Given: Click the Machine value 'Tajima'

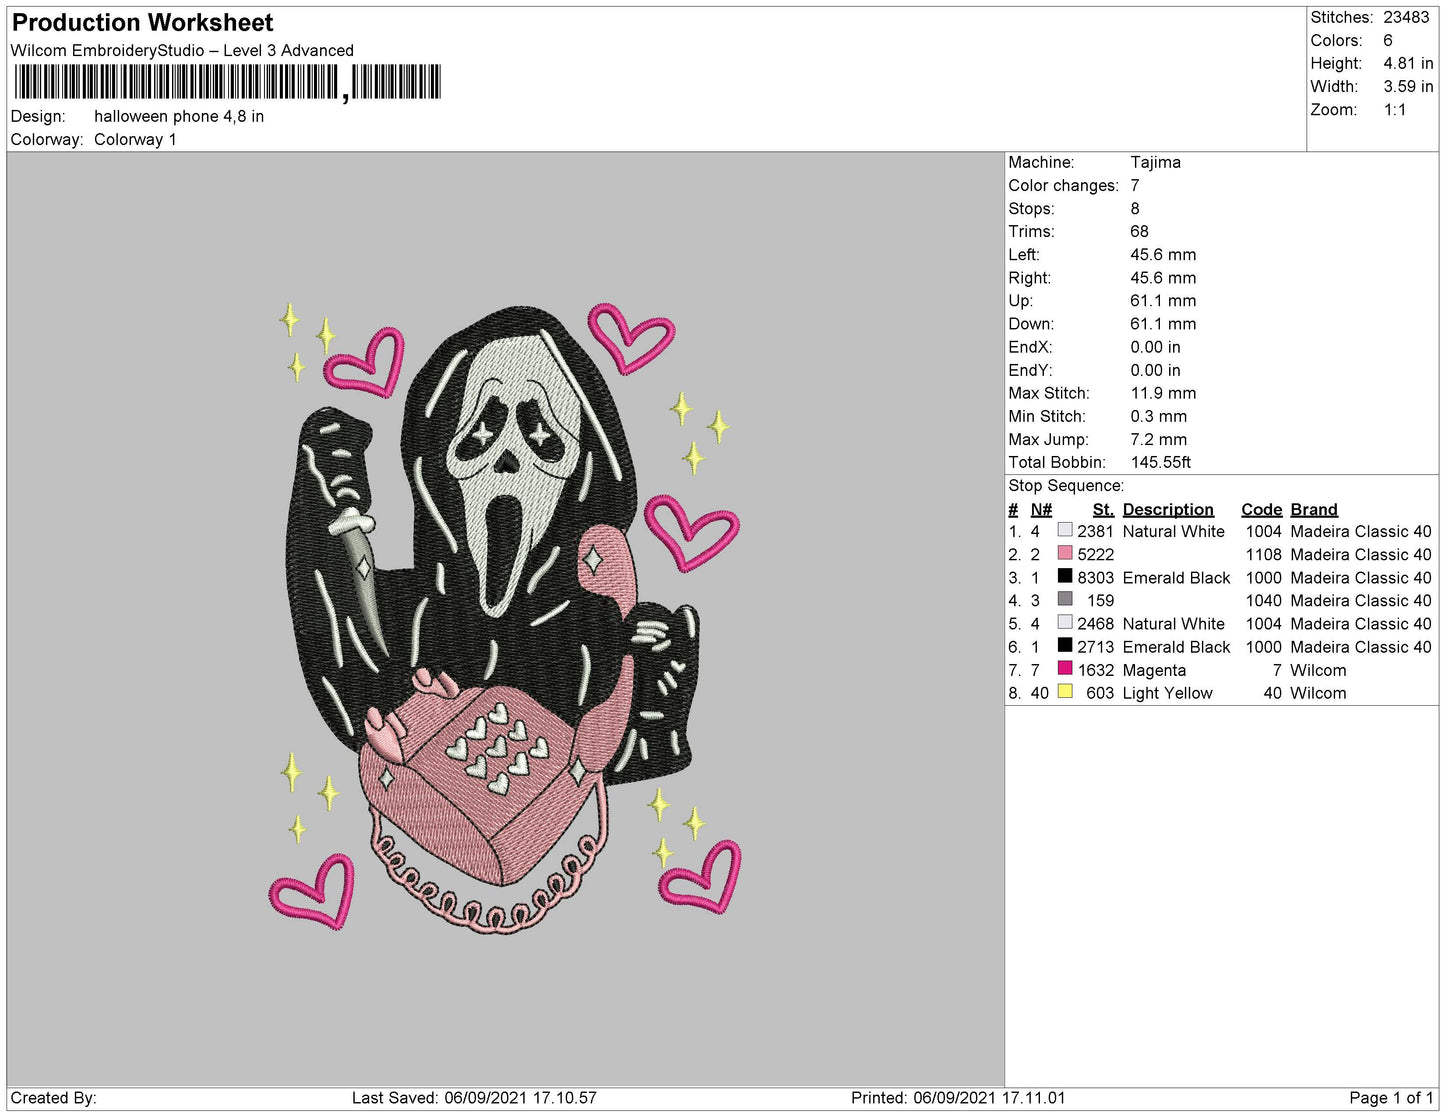Looking at the screenshot, I should [x=1155, y=162].
